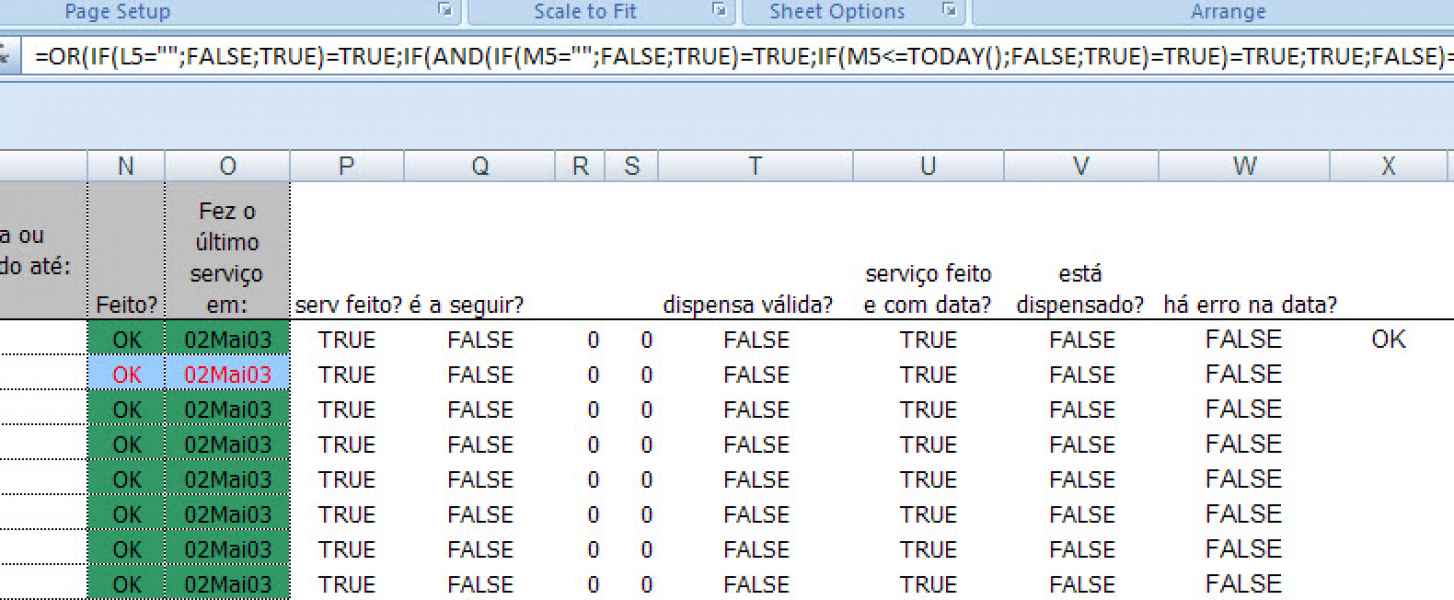Click the 'Fez o último serviço em:' header cell
1454x600 pixels.
227,257
